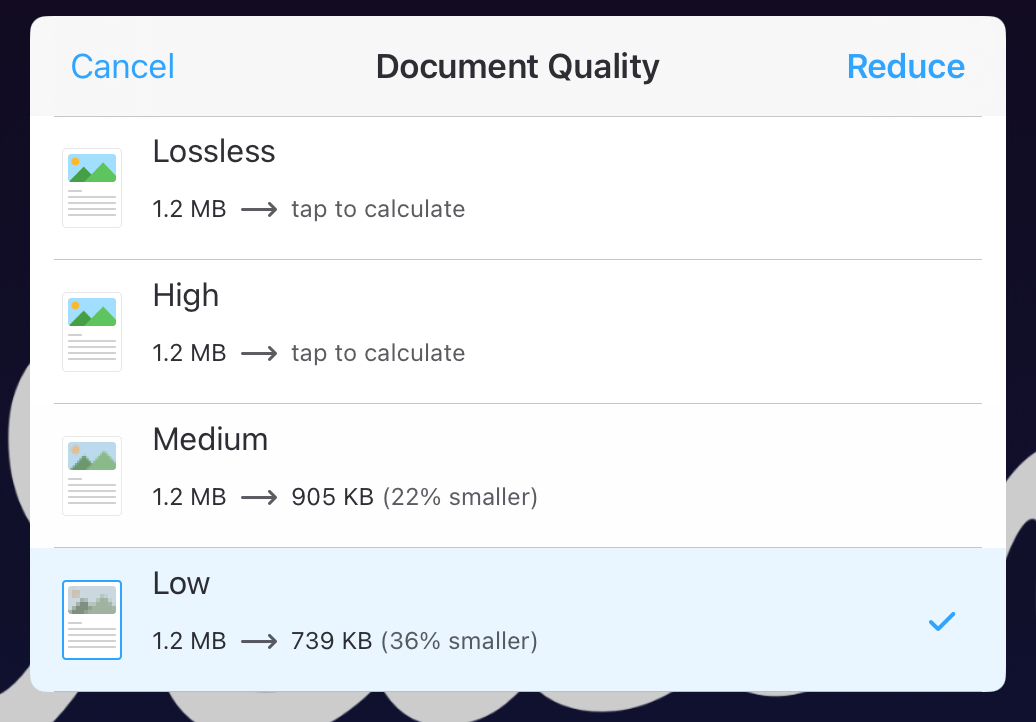Click the Medium quality document icon

tap(92, 476)
